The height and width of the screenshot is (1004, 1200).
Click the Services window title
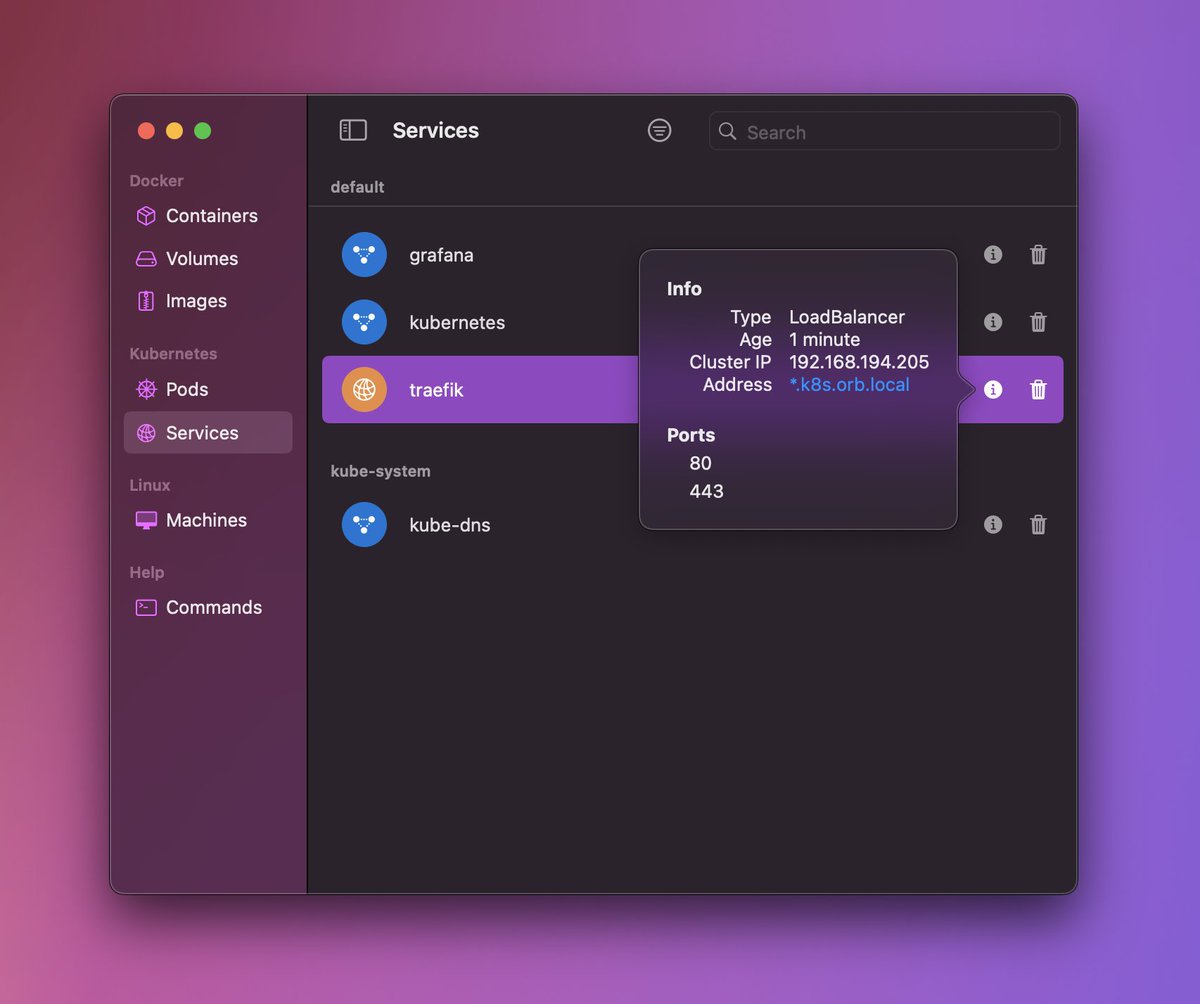tap(436, 130)
